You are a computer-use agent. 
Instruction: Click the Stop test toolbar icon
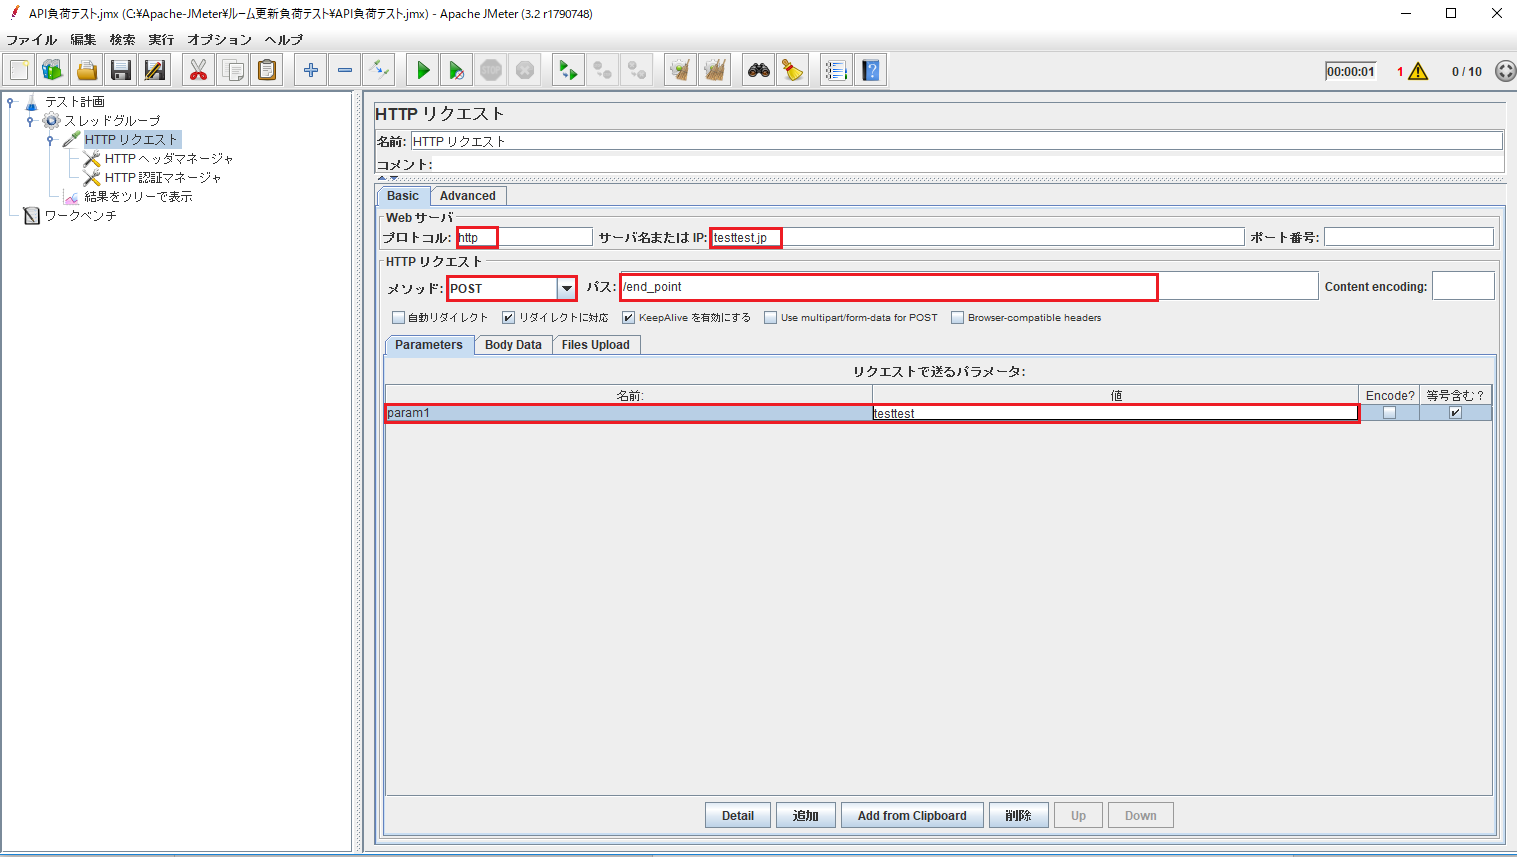point(490,69)
